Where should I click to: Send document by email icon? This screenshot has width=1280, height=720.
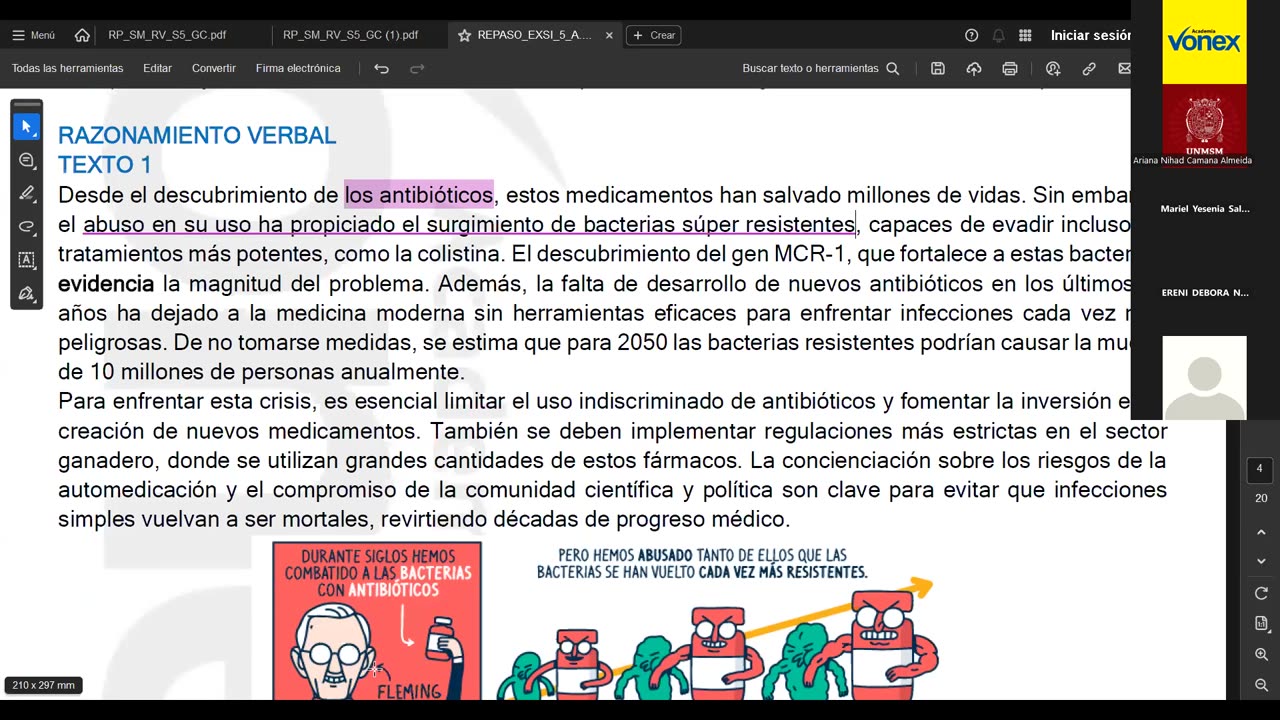point(1124,68)
